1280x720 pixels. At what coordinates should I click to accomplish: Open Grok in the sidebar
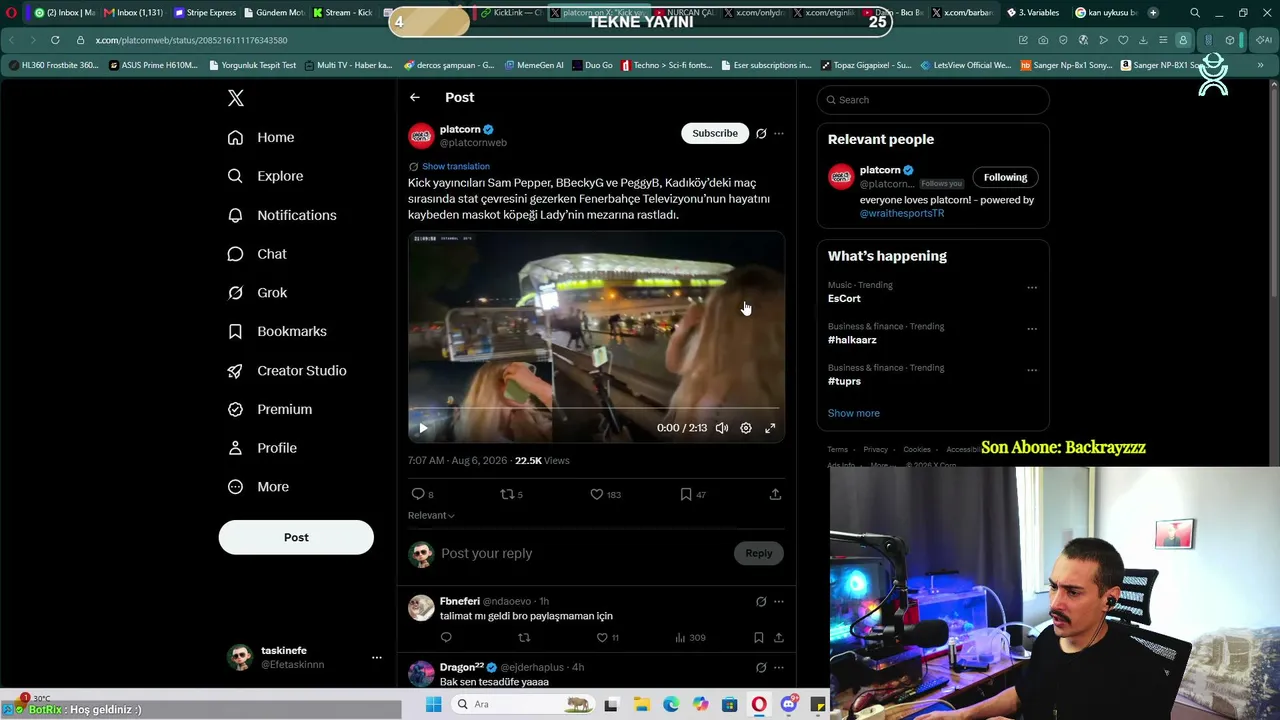pos(257,293)
